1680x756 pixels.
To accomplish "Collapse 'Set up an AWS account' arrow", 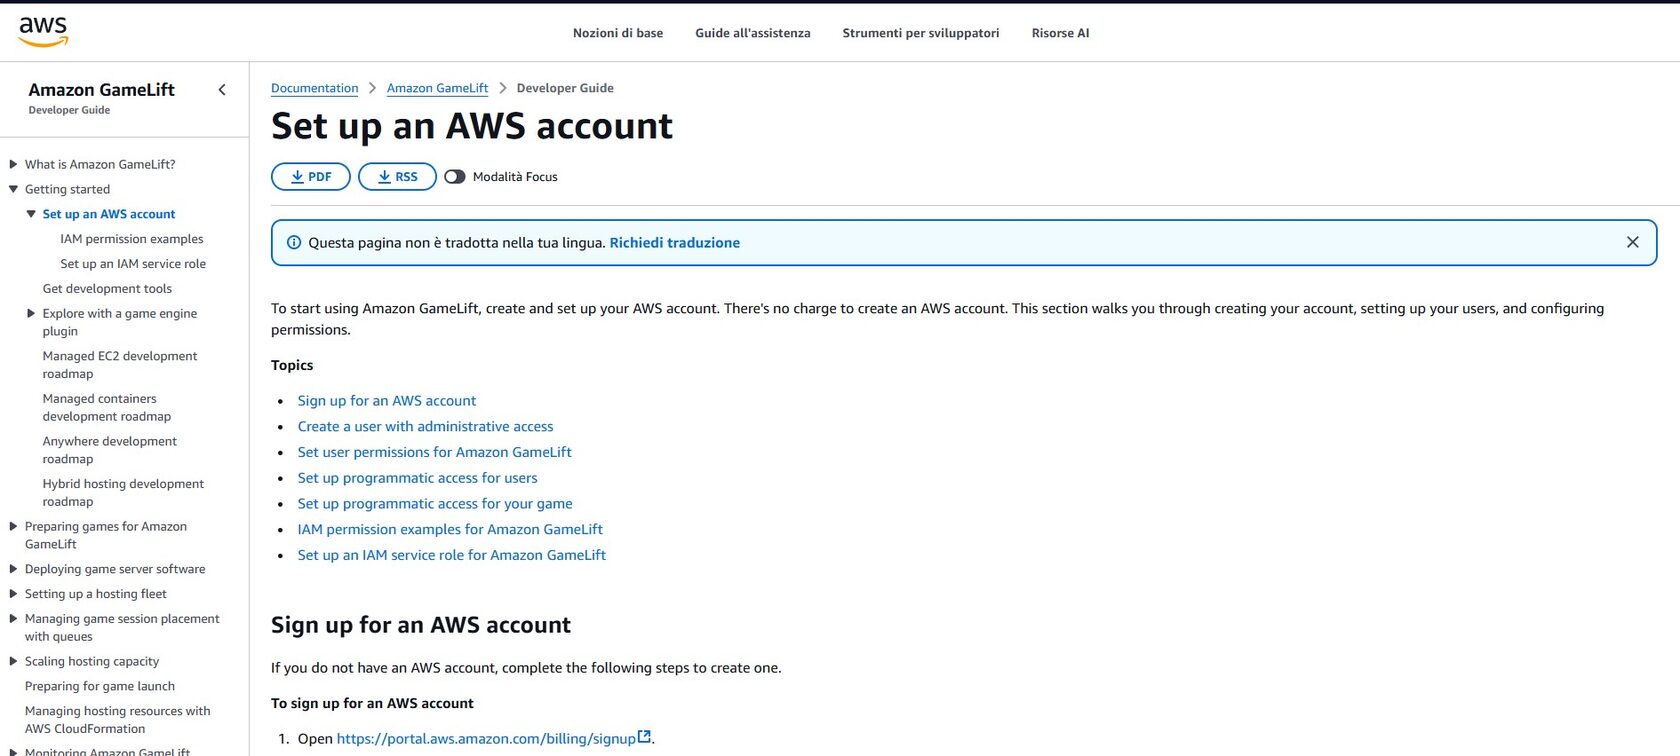I will [31, 214].
